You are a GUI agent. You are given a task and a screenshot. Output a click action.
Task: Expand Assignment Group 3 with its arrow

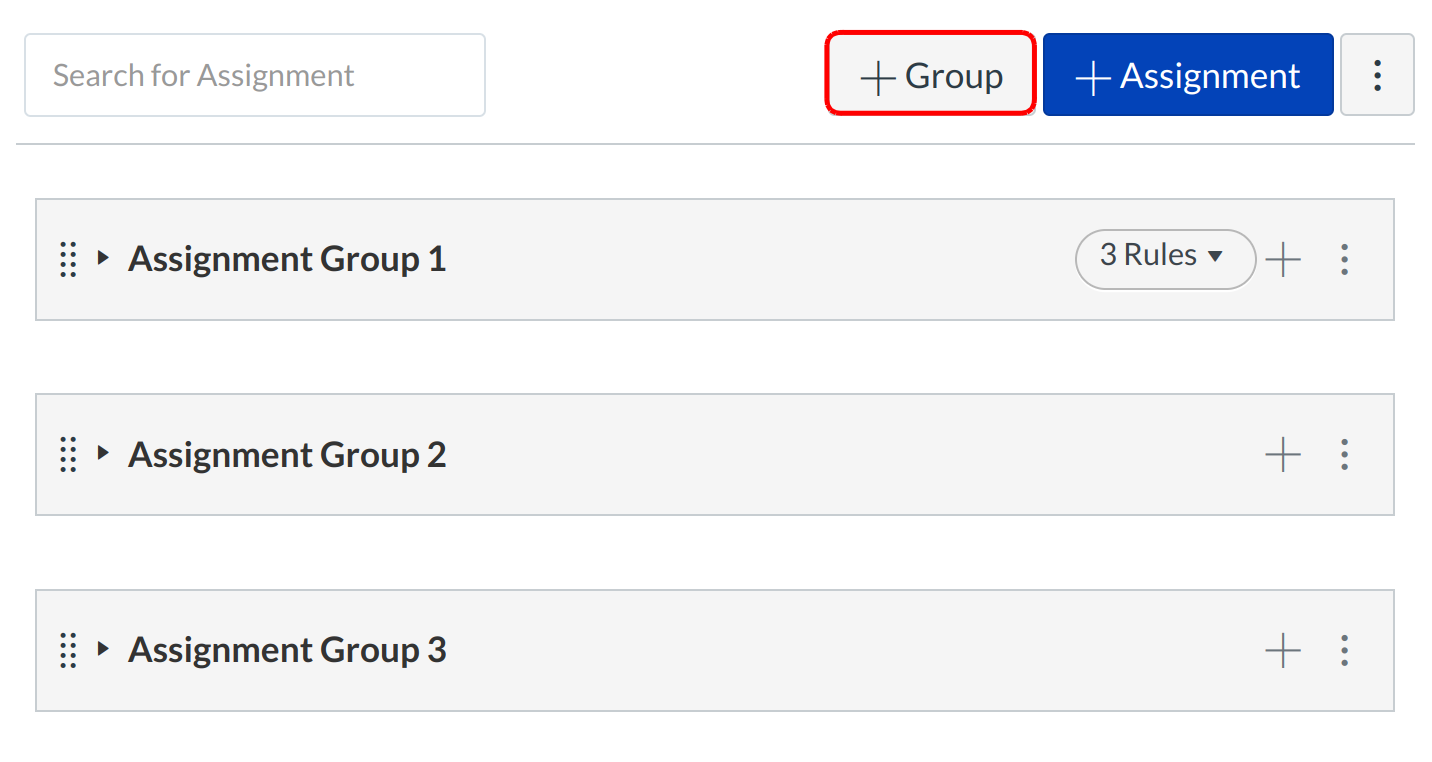pyautogui.click(x=102, y=648)
